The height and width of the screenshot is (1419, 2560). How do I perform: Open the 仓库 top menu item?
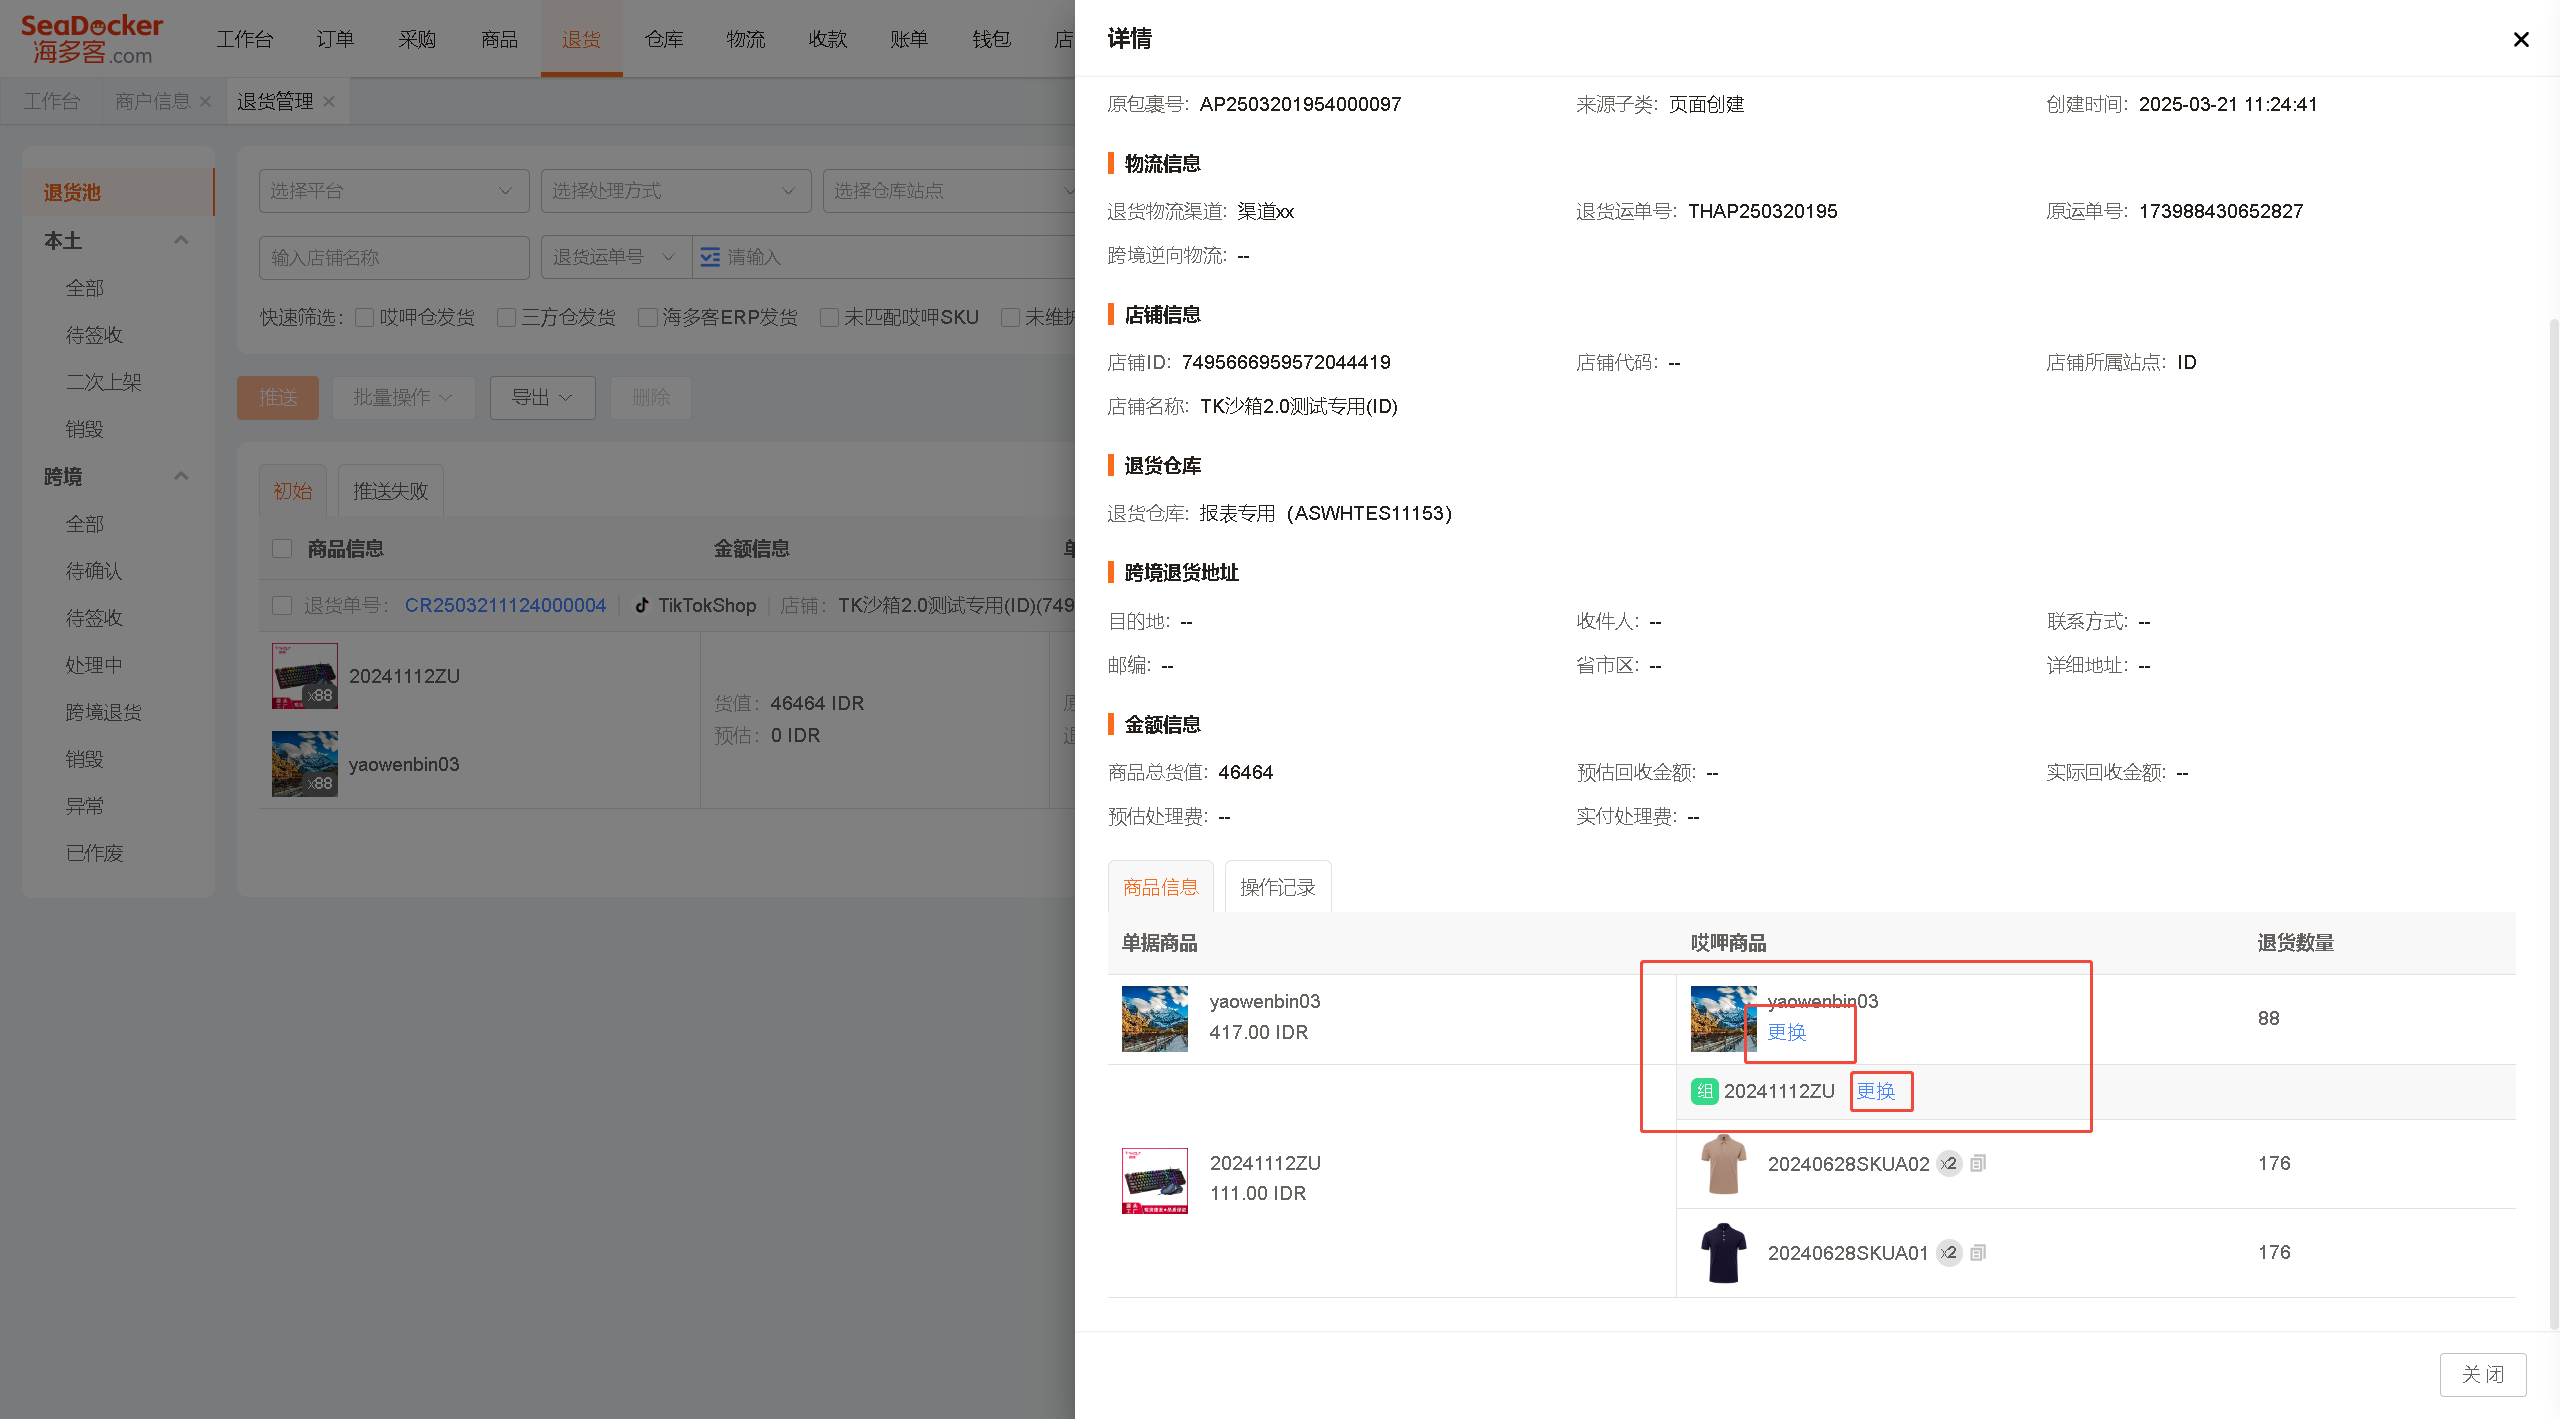(x=663, y=39)
